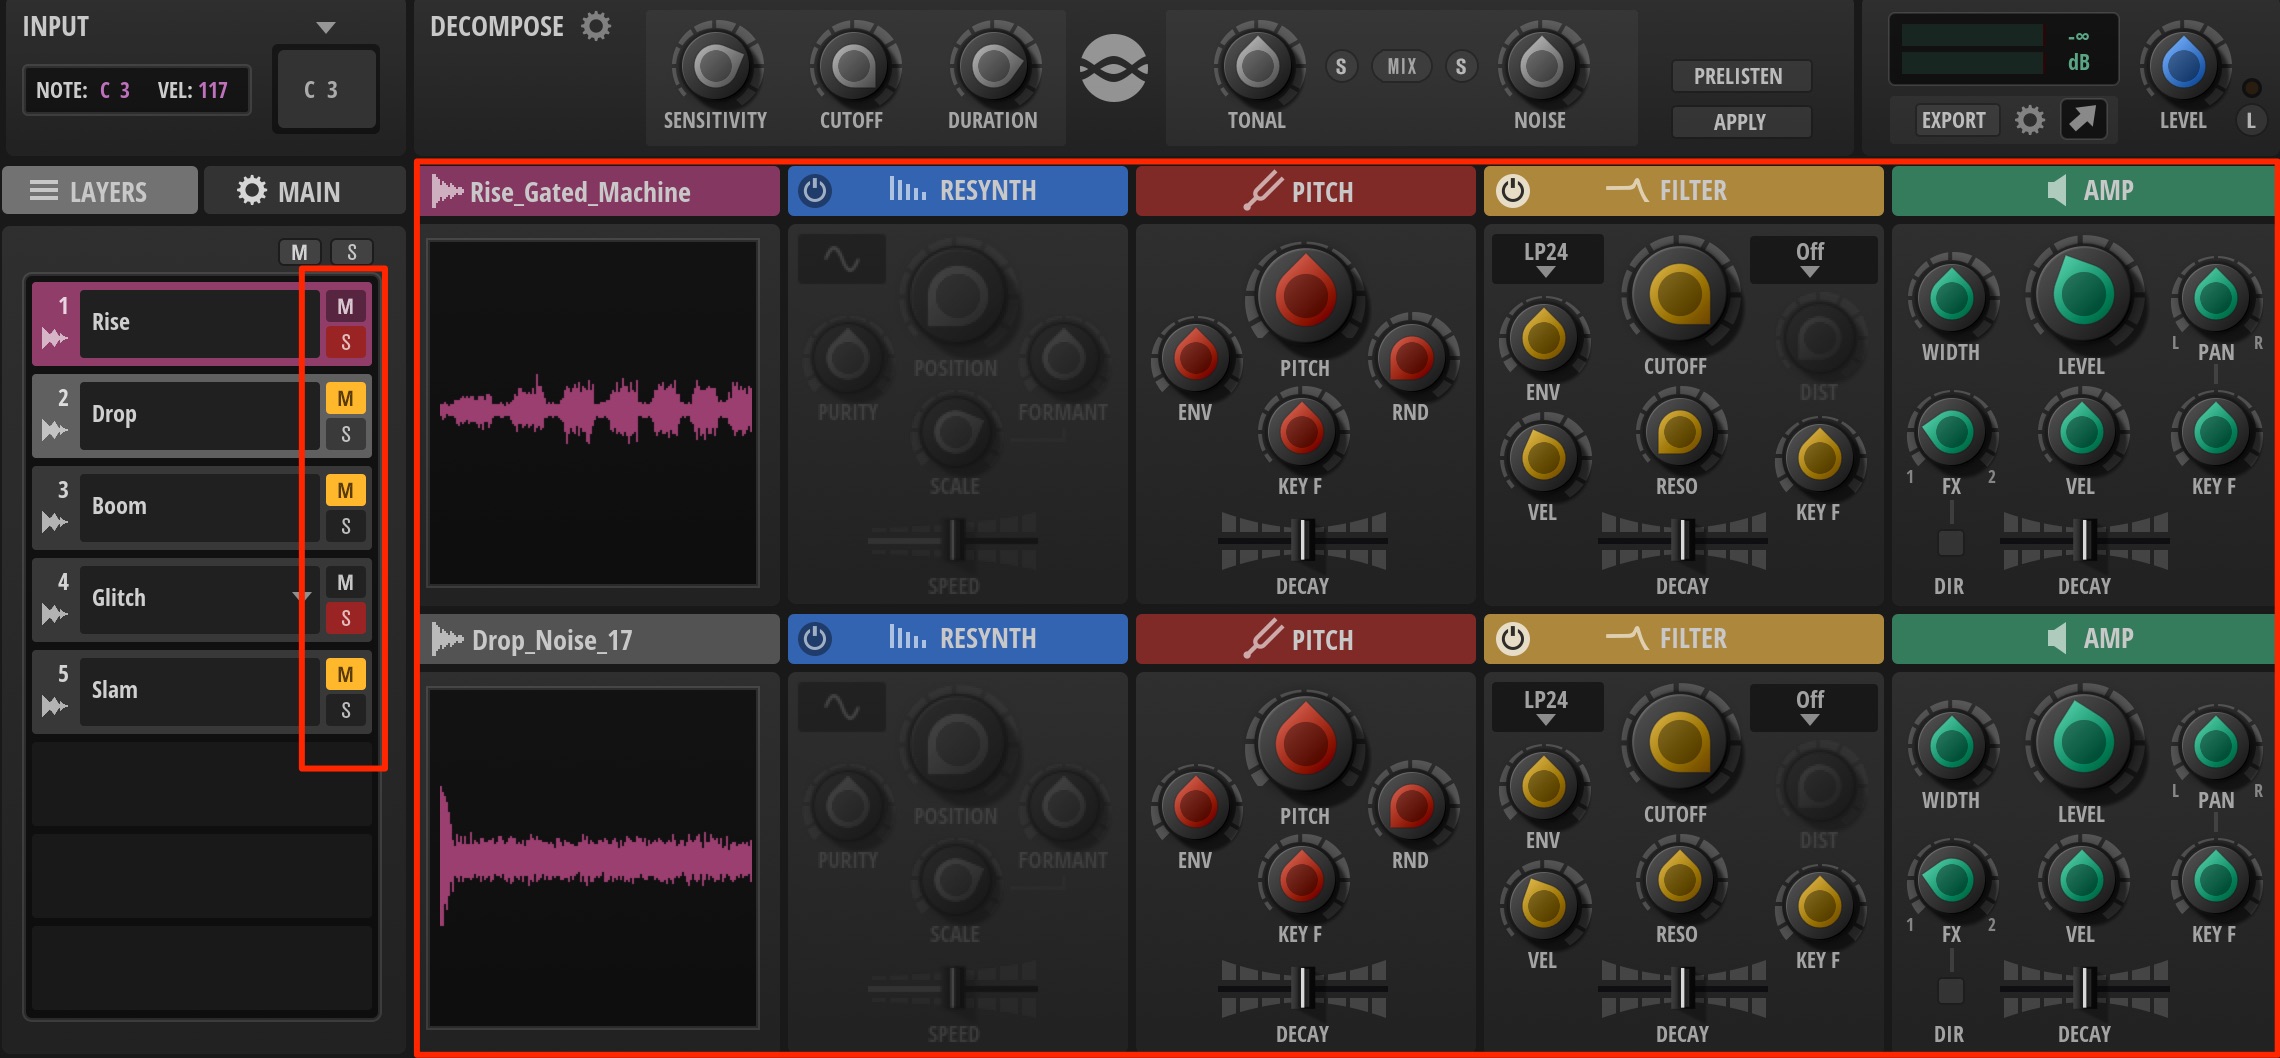Expand the Input dropdown arrow
2280x1058 pixels.
point(325,28)
